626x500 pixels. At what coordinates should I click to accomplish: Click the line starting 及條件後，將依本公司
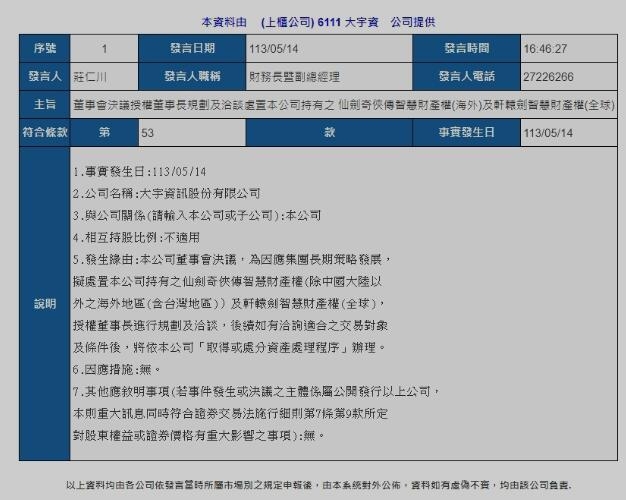[x=229, y=347]
